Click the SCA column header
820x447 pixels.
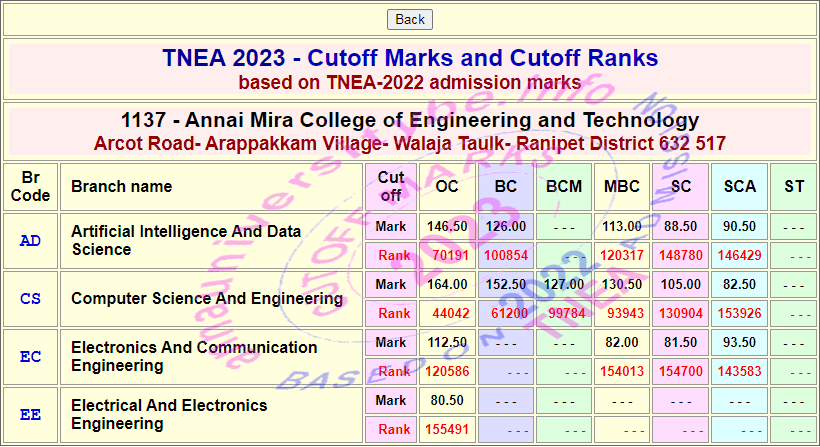click(x=739, y=187)
